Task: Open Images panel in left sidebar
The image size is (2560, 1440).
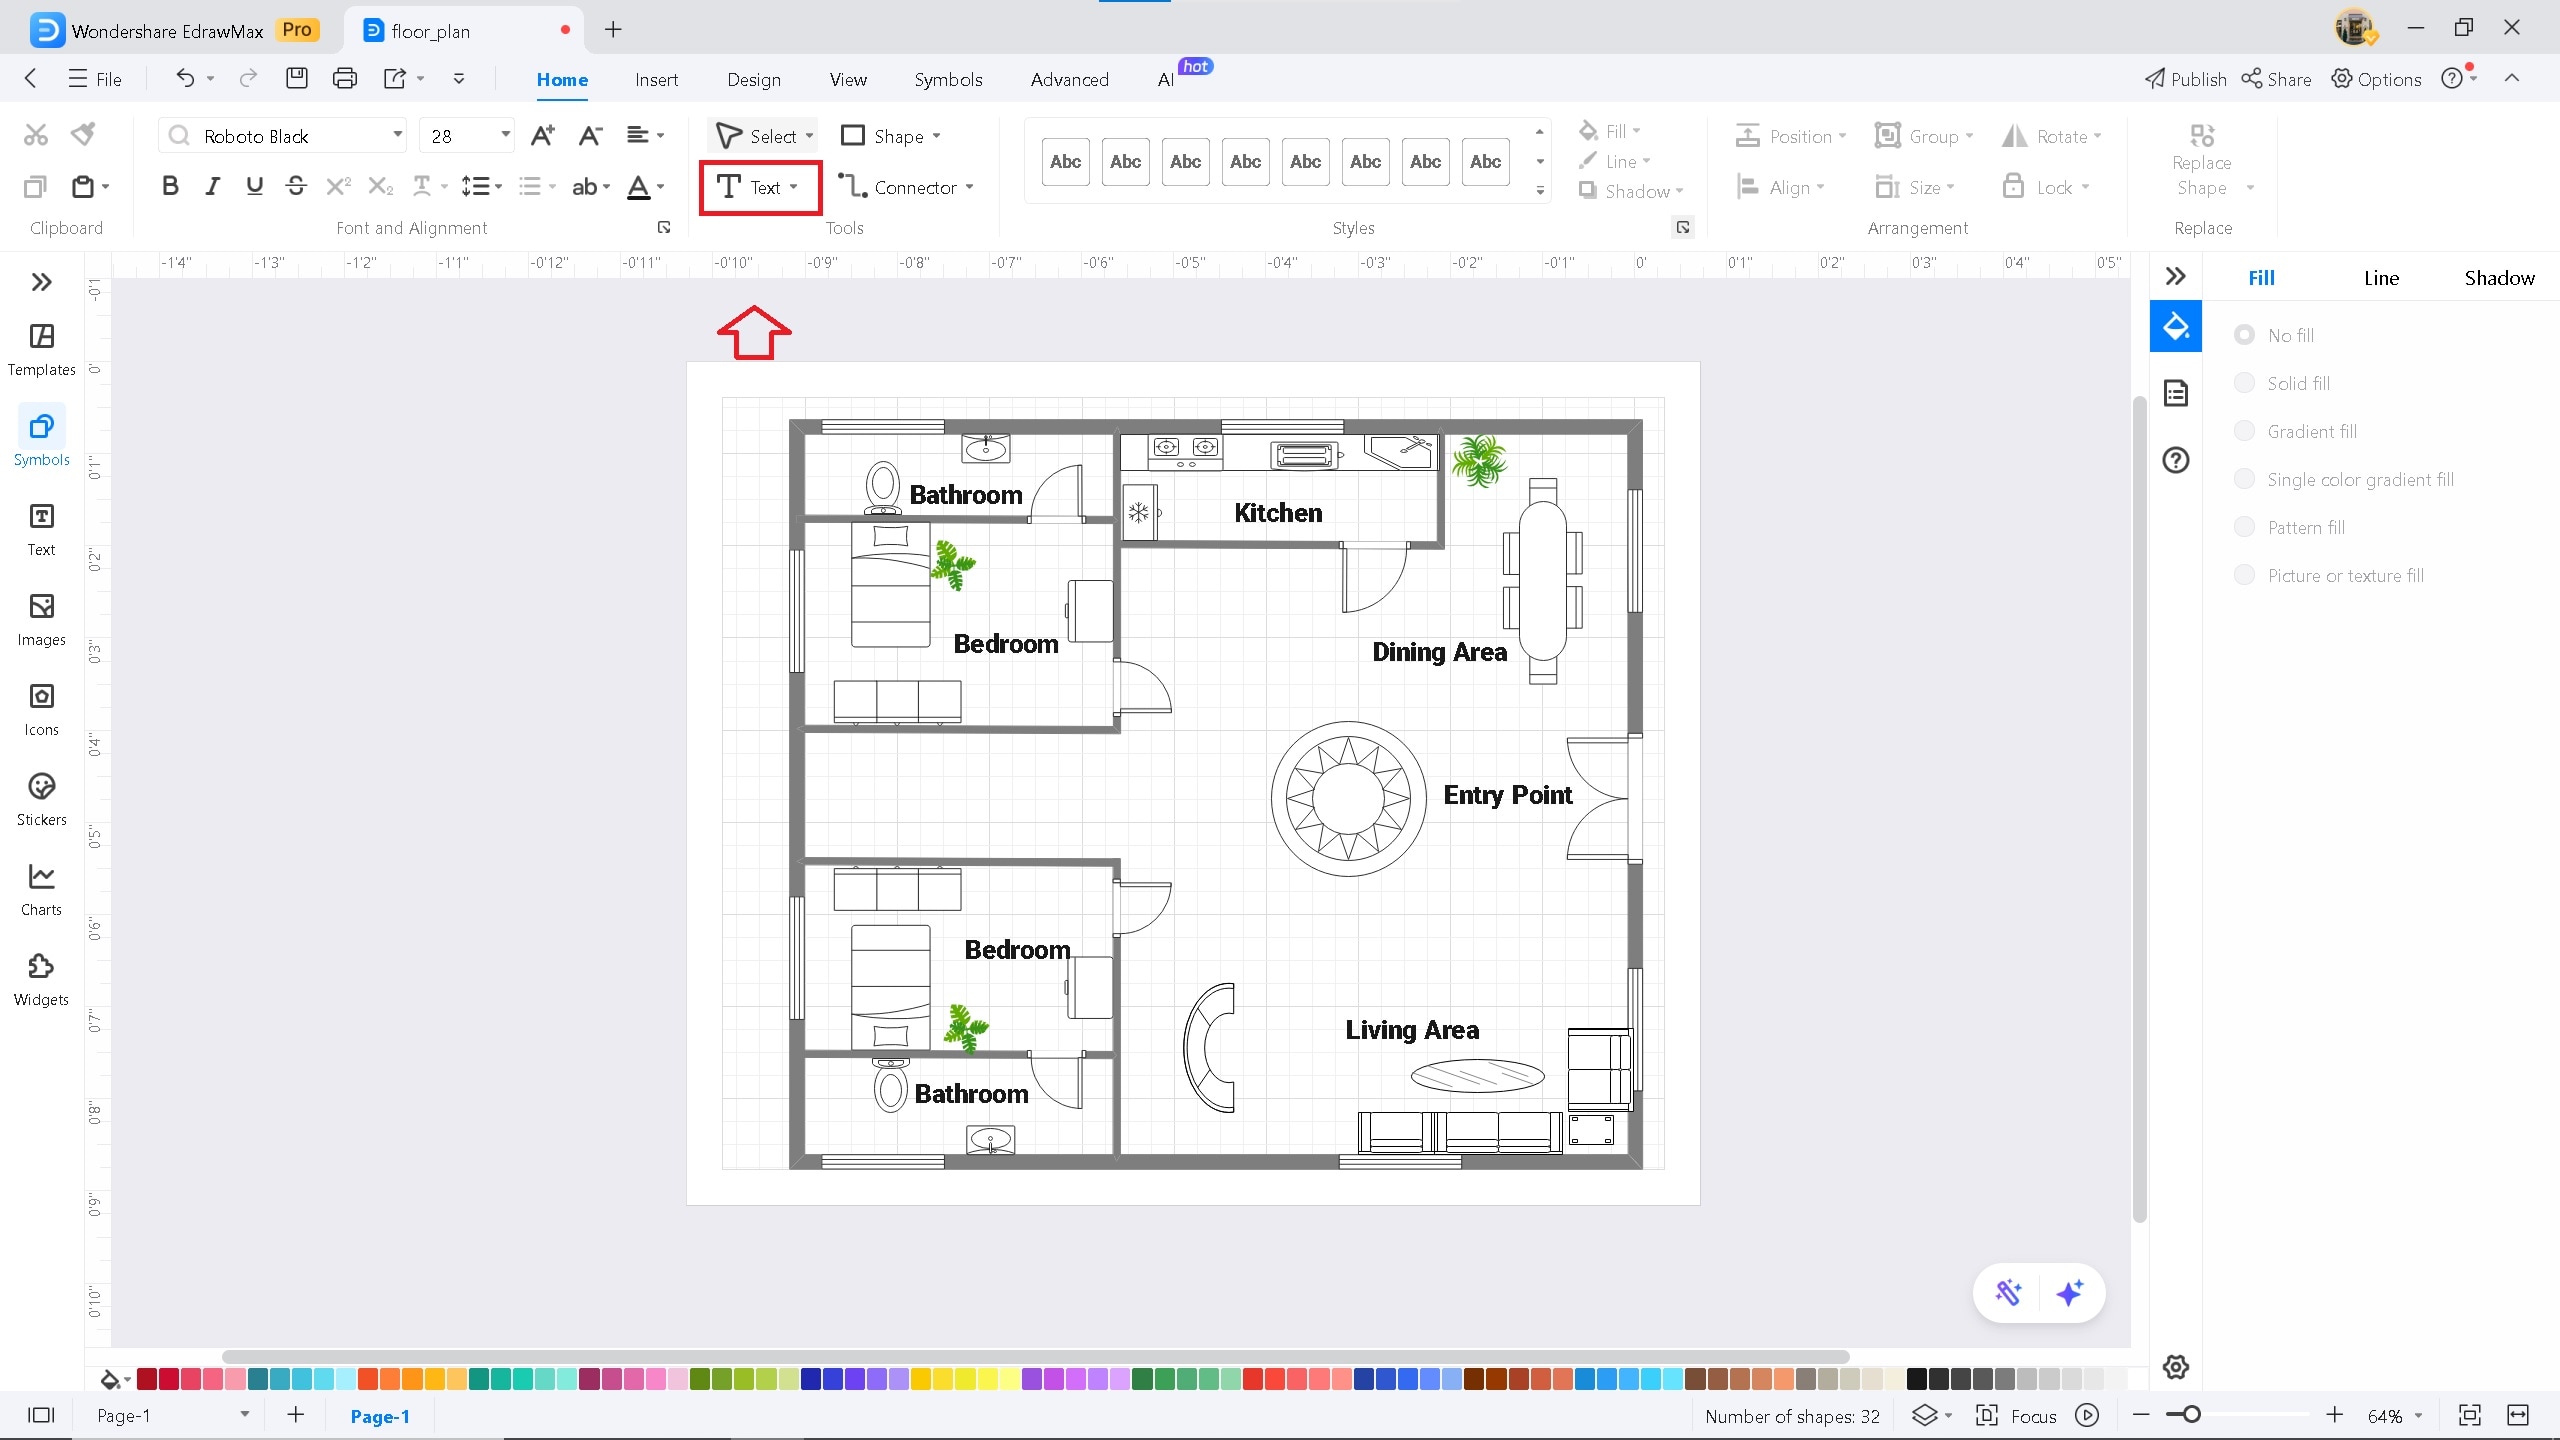Action: click(42, 619)
